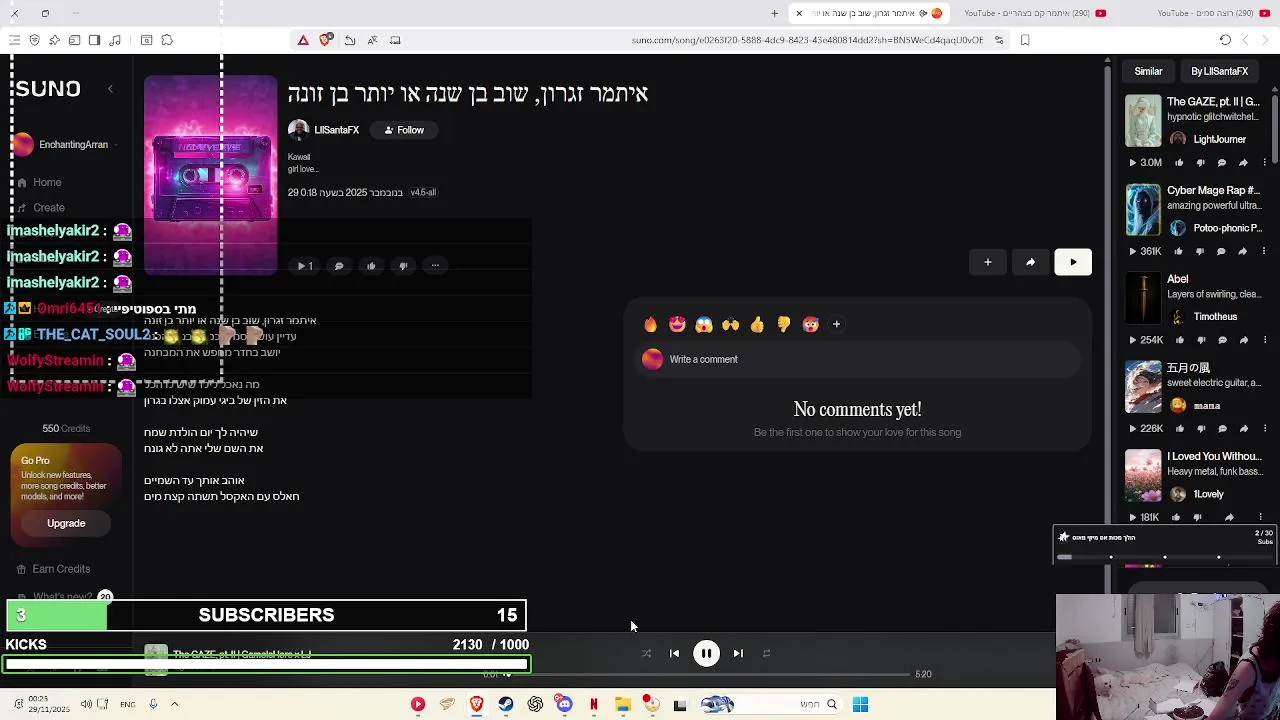This screenshot has width=1280, height=720.
Task: Open browser extensions puzzle icon
Action: [x=167, y=40]
